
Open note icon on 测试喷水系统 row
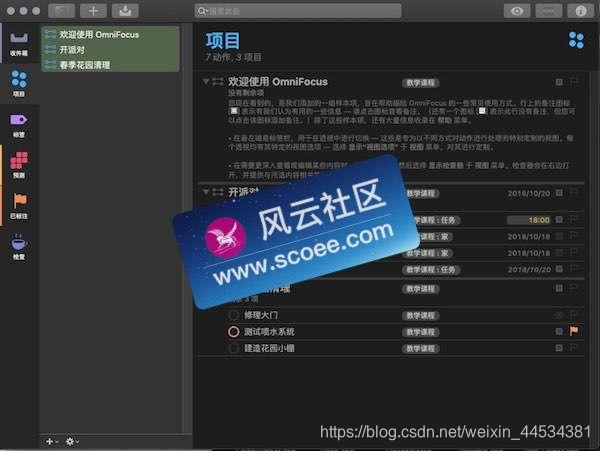tap(559, 331)
